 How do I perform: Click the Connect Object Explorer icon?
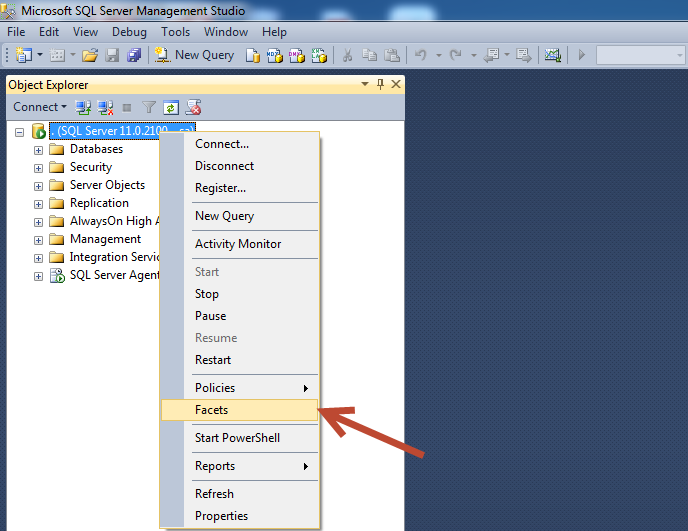point(83,107)
